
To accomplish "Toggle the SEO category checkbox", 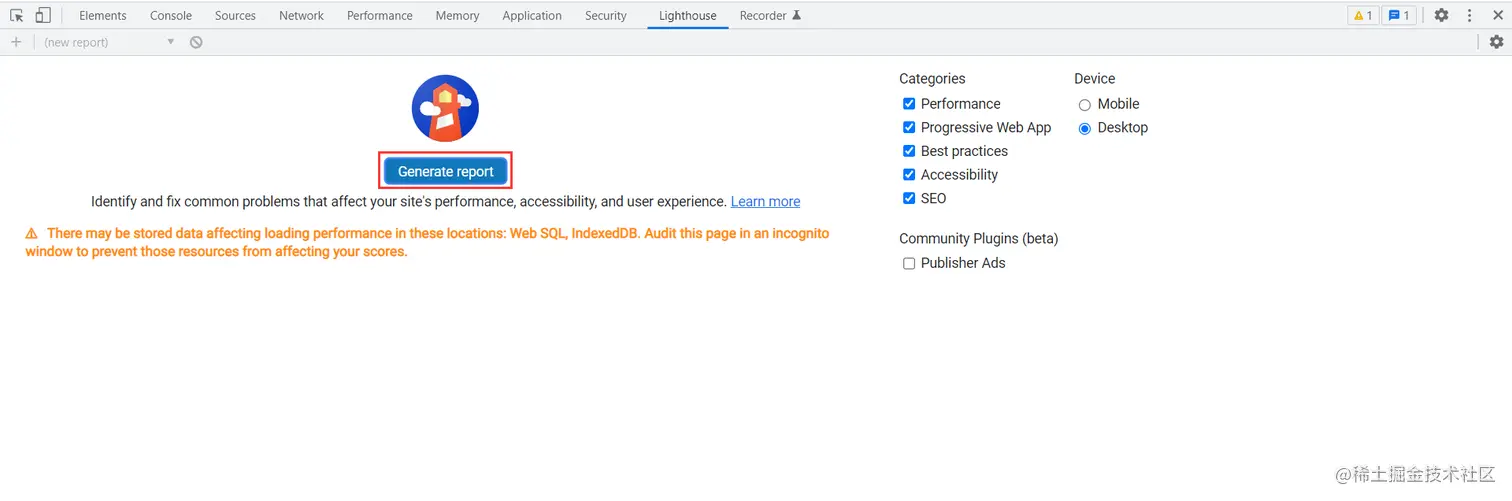I will click(909, 198).
